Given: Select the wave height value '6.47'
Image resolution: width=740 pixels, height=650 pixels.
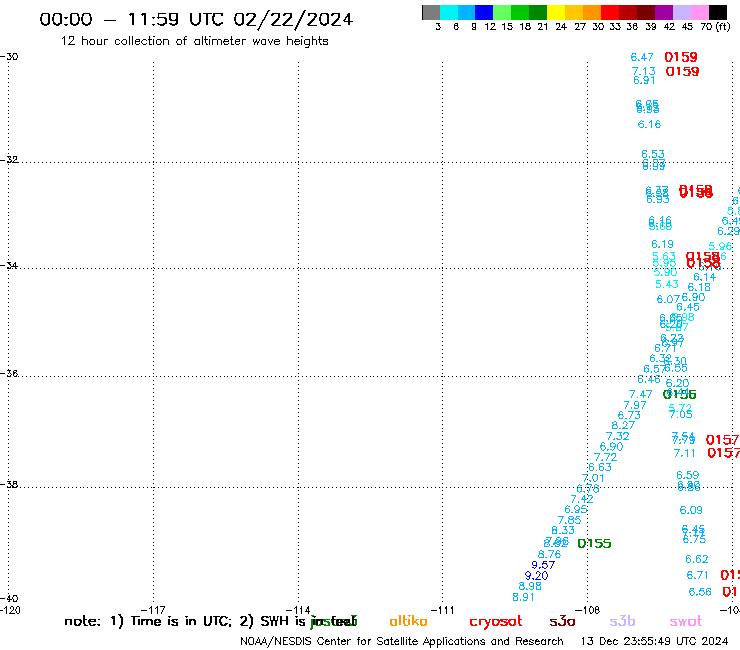Looking at the screenshot, I should [642, 58].
